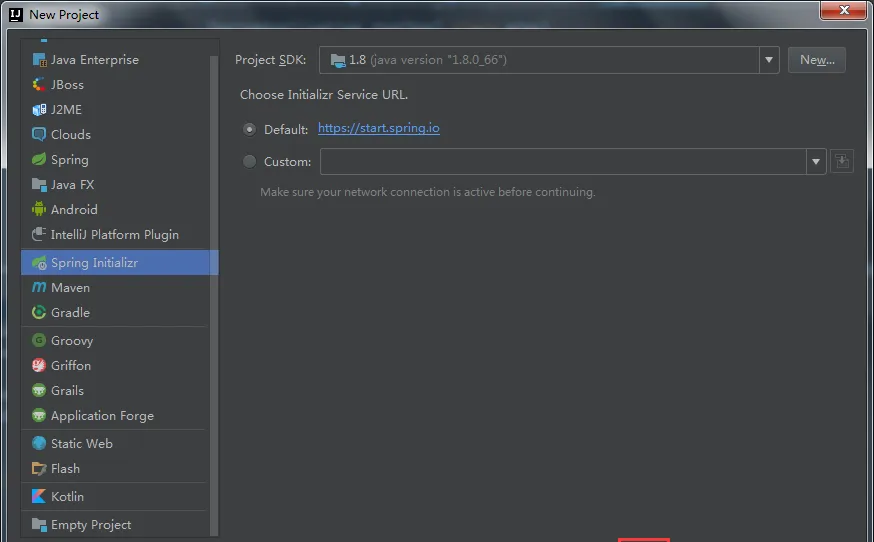
Task: Click the JBoss project type icon
Action: tap(39, 85)
